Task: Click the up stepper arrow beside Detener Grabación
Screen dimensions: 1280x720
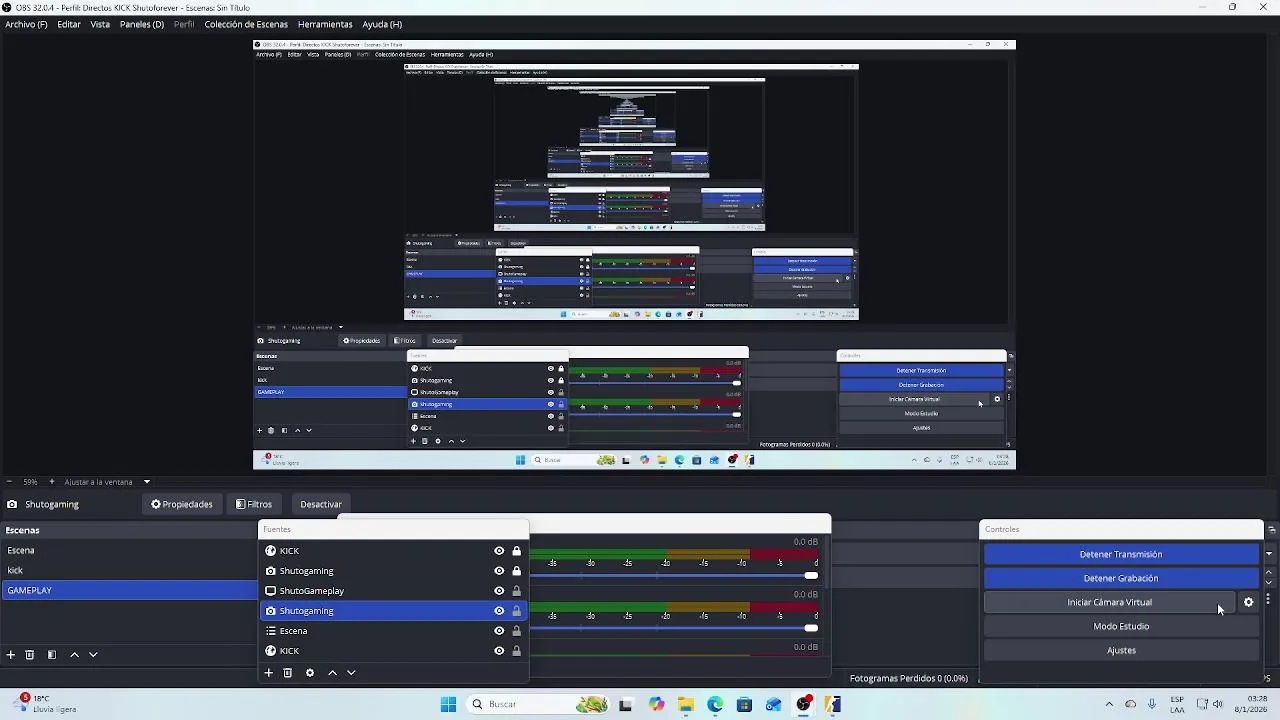Action: (x=1268, y=573)
